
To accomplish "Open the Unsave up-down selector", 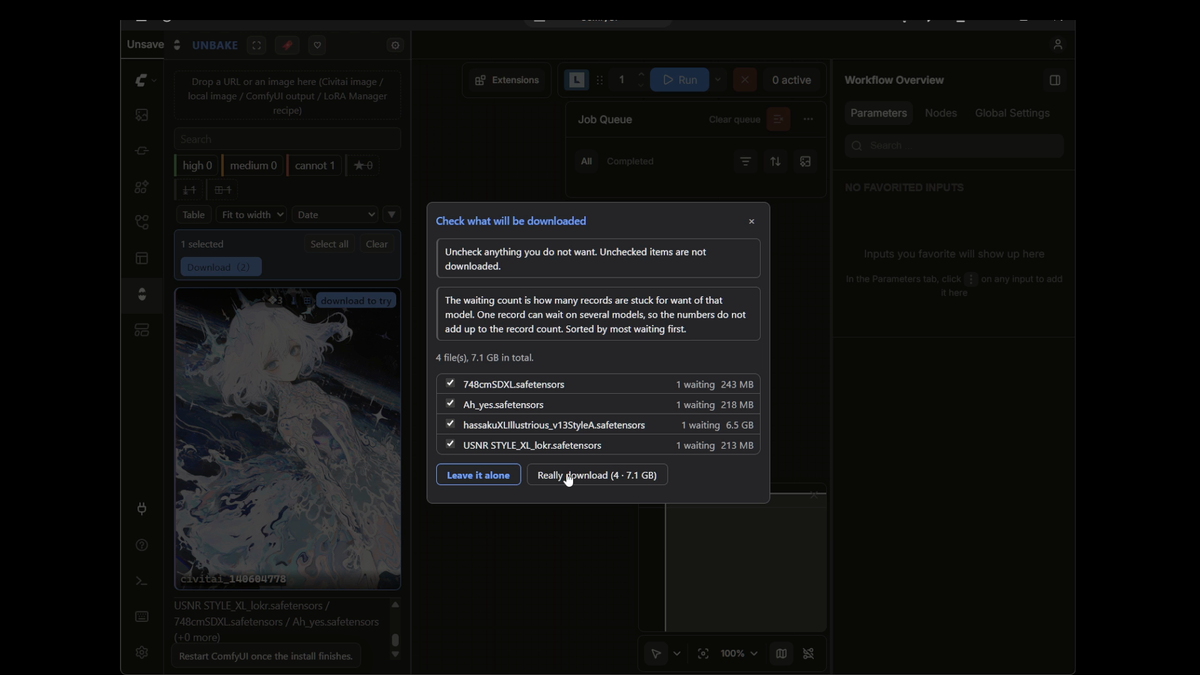I will pos(177,45).
